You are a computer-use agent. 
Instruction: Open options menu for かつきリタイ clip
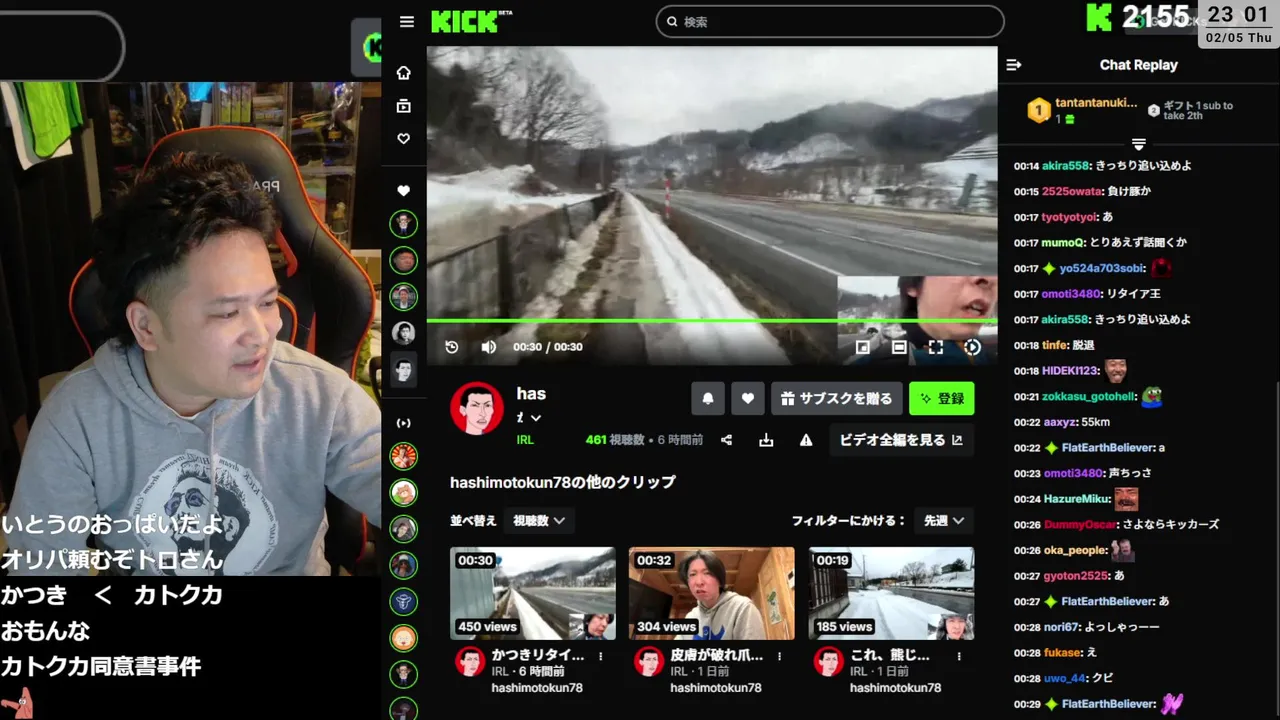(x=601, y=656)
